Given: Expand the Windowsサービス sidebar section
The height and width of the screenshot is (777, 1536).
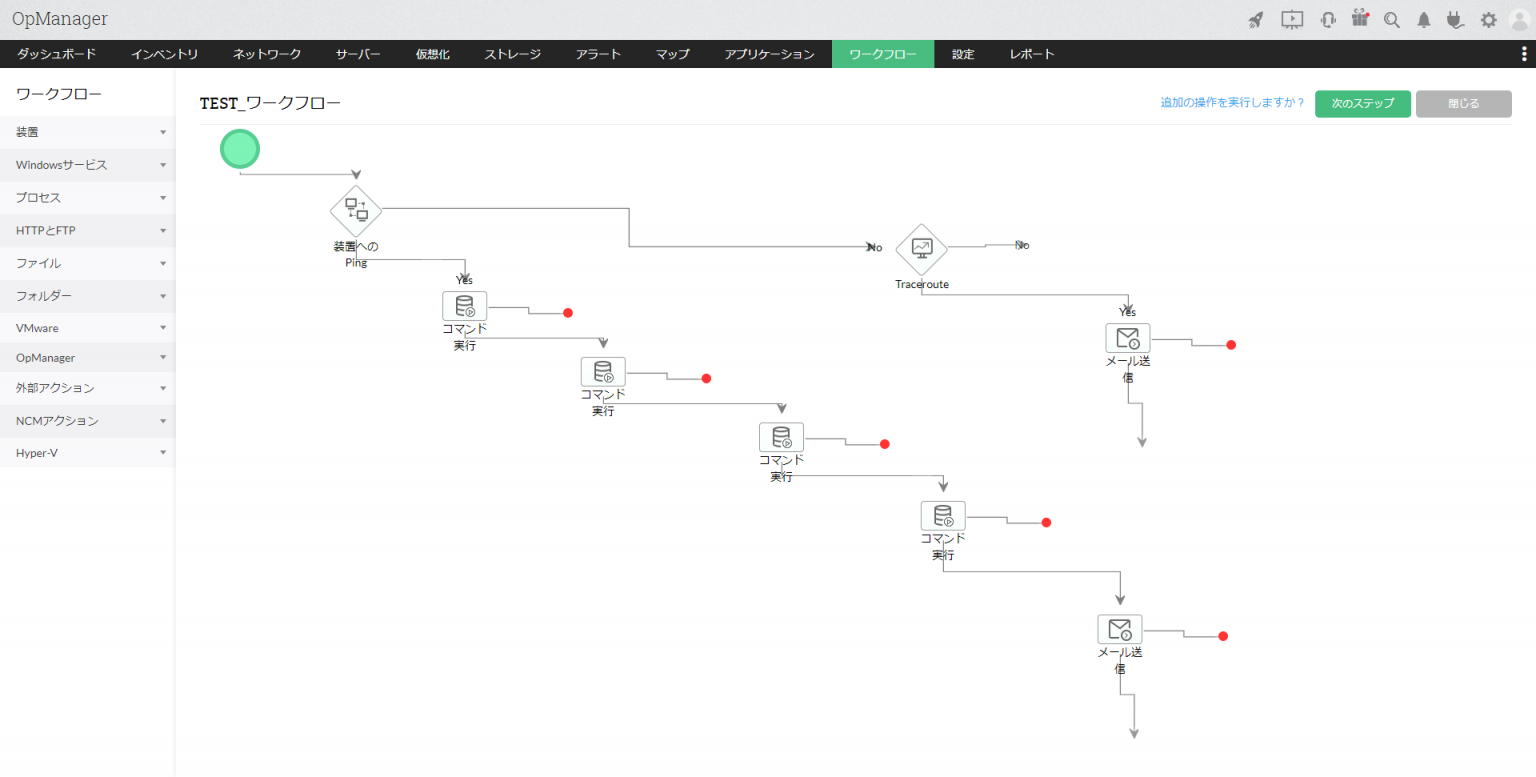Looking at the screenshot, I should click(88, 165).
